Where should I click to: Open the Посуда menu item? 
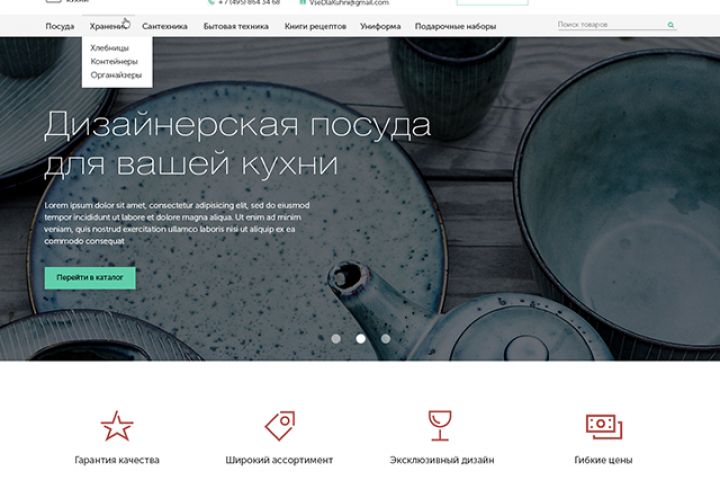[x=60, y=27]
